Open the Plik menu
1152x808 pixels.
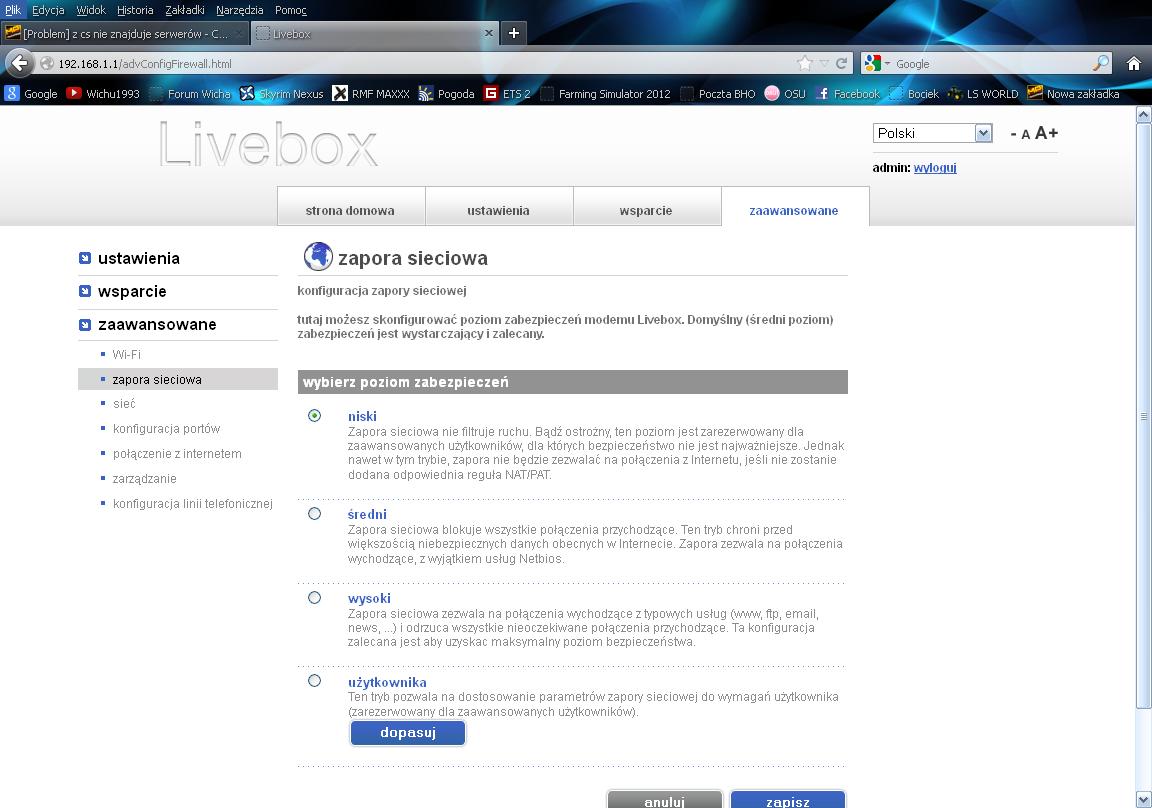[13, 10]
